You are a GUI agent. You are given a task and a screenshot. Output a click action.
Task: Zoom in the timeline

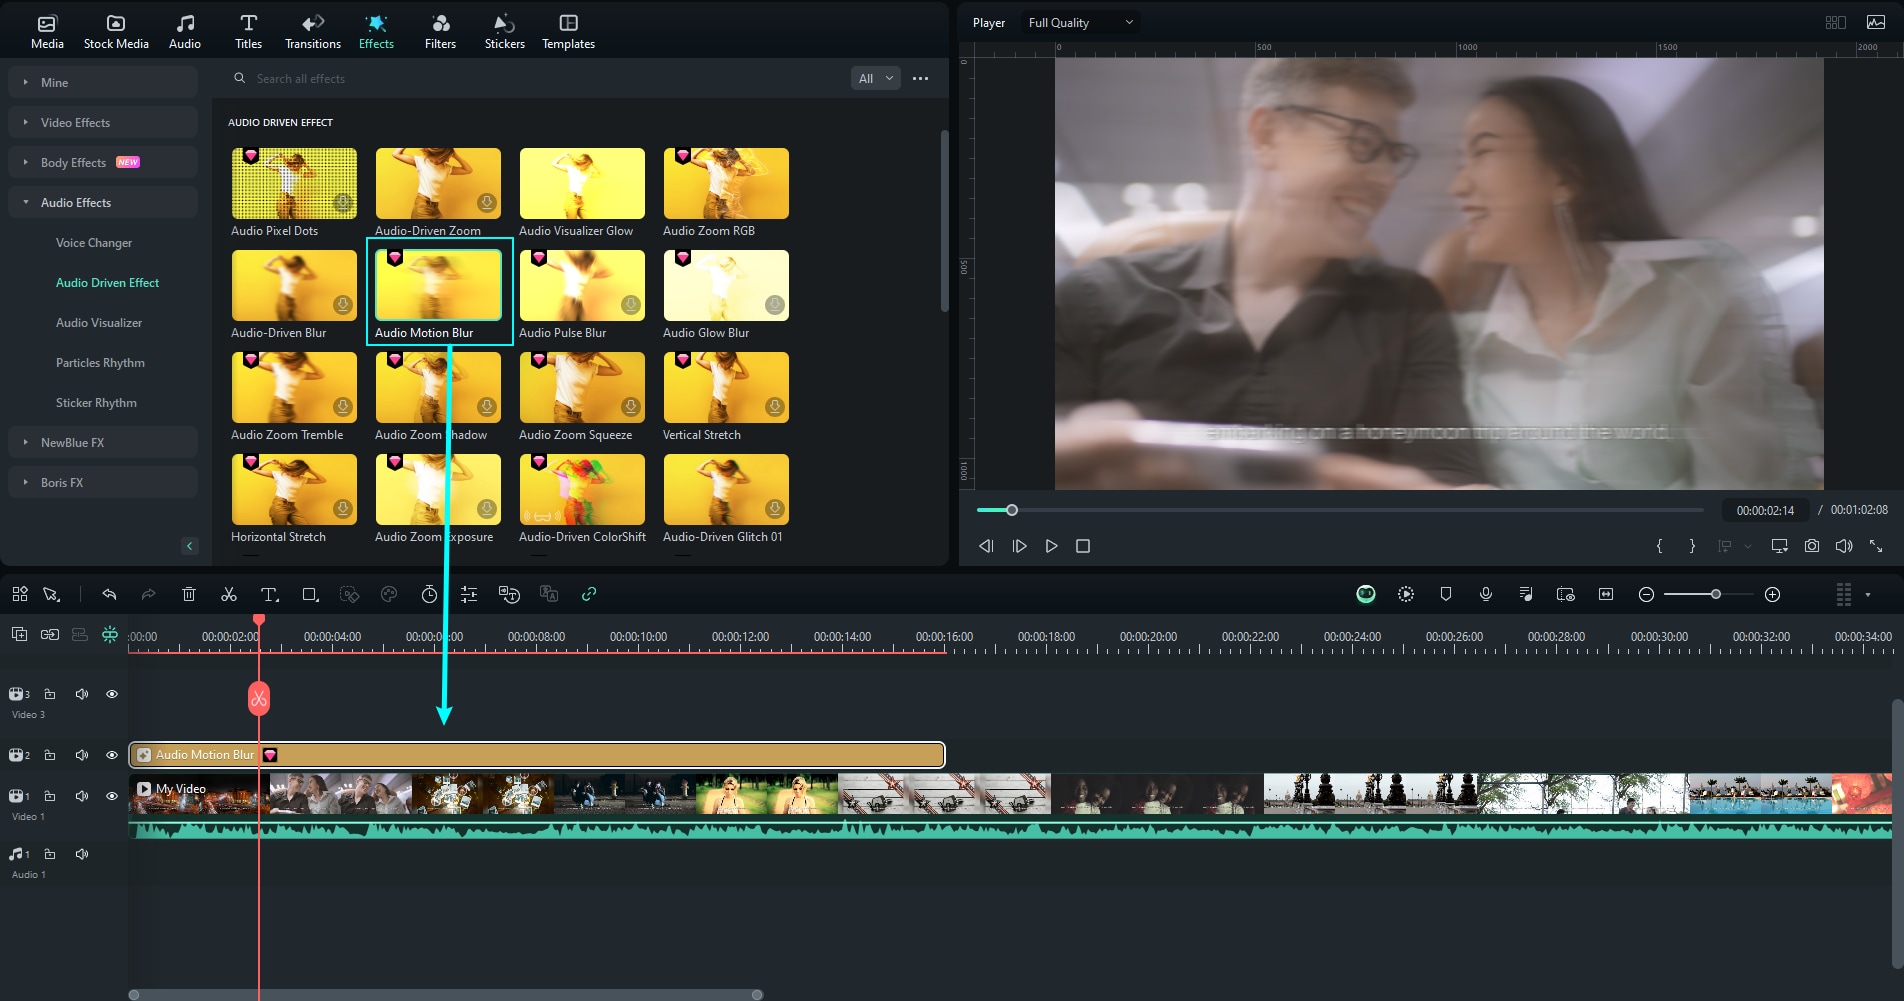click(x=1772, y=594)
